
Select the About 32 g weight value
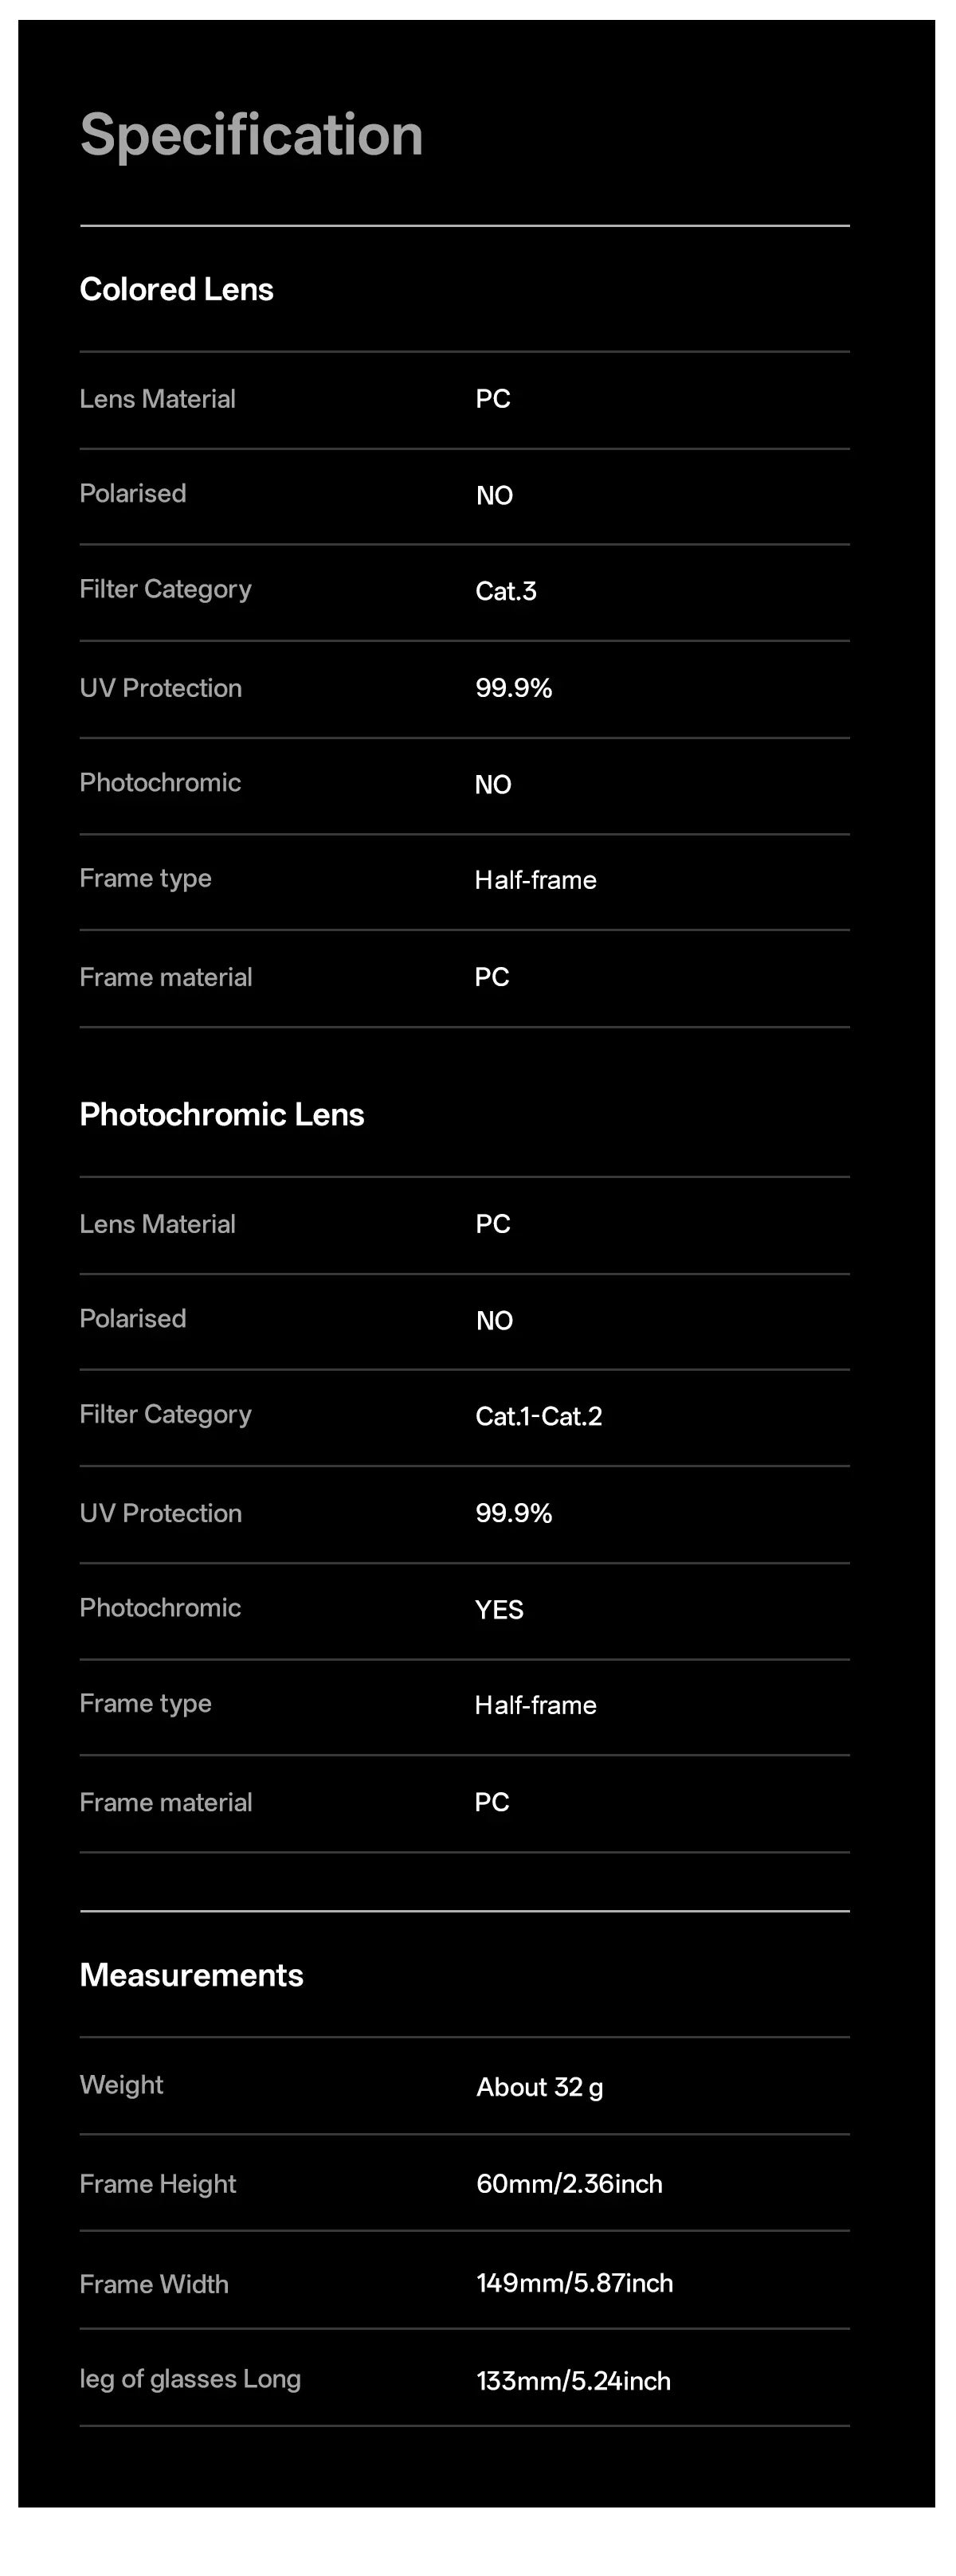click(540, 2087)
